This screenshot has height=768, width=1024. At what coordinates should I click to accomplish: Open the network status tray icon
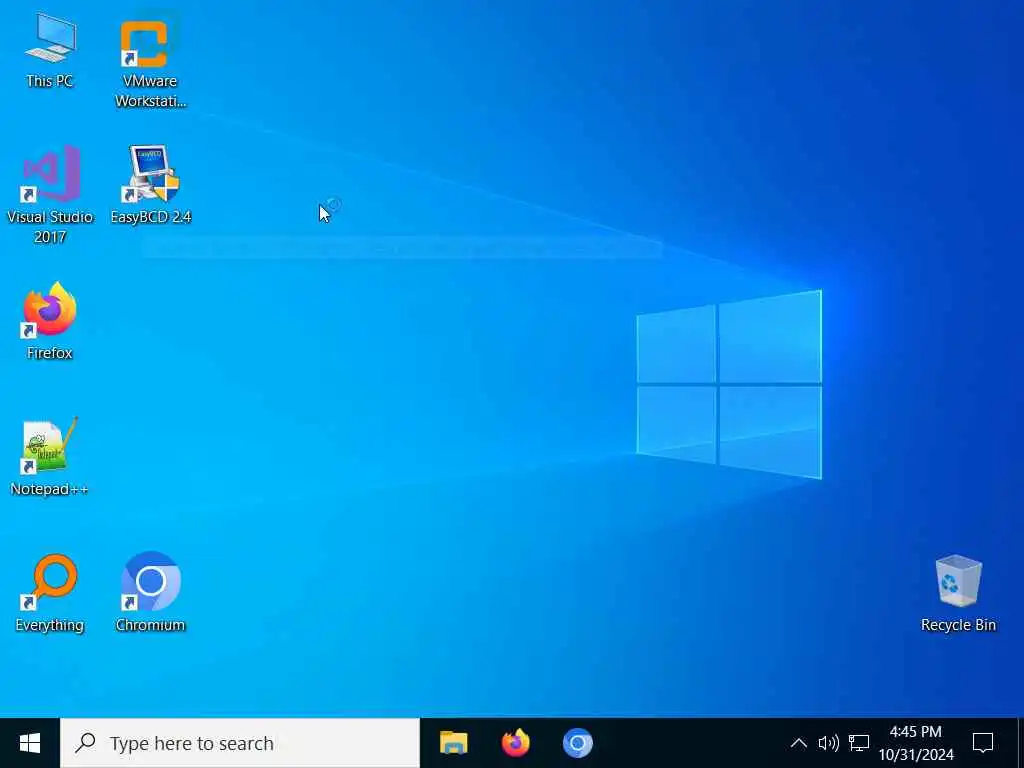click(x=859, y=743)
